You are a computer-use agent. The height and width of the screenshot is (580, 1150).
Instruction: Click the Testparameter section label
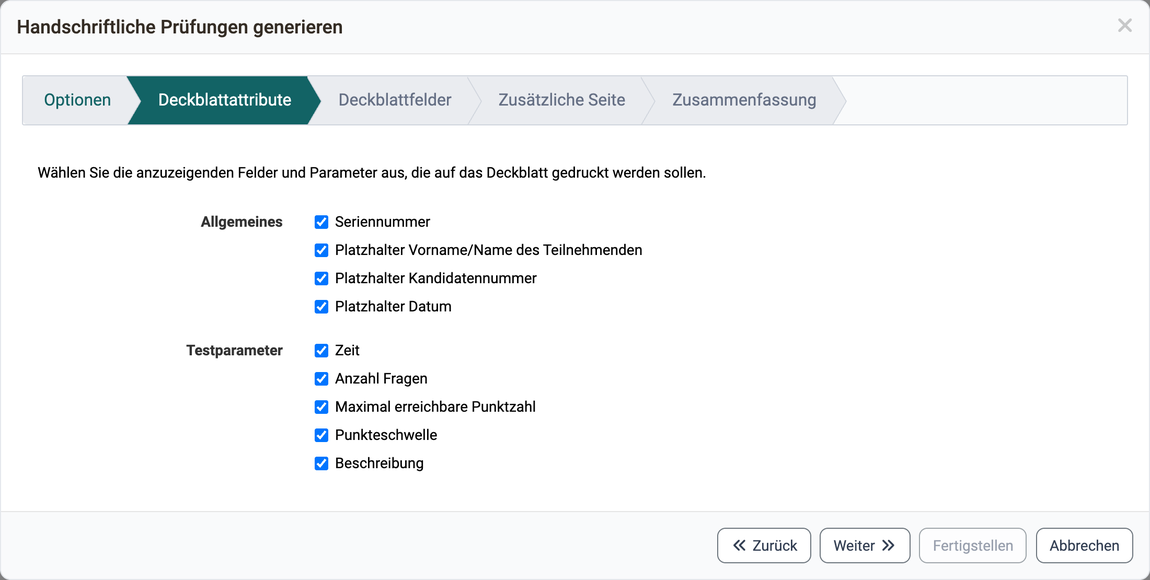click(x=234, y=350)
